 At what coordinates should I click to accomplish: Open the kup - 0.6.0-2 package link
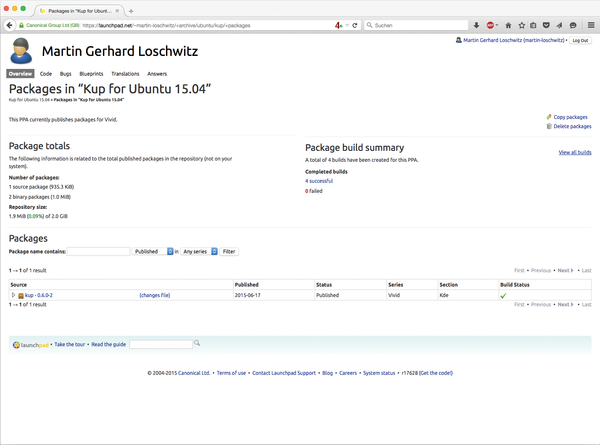(x=39, y=295)
